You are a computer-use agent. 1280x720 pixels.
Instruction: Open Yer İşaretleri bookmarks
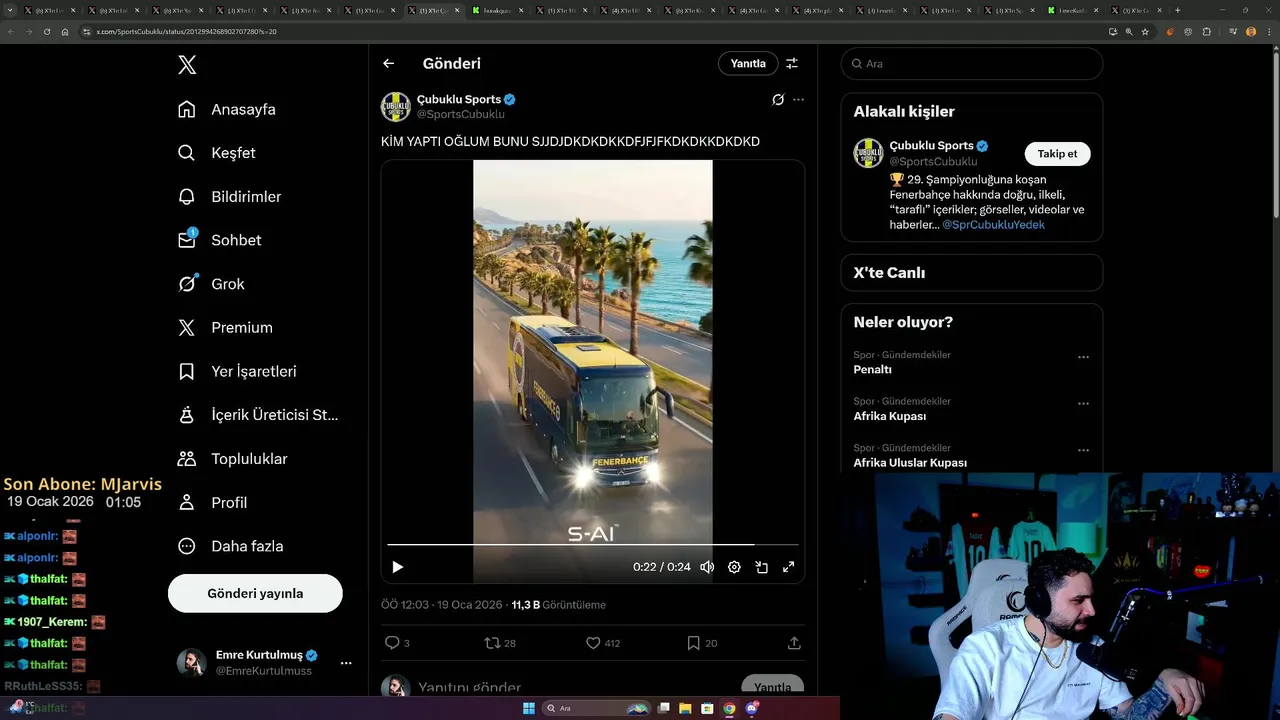coord(237,371)
